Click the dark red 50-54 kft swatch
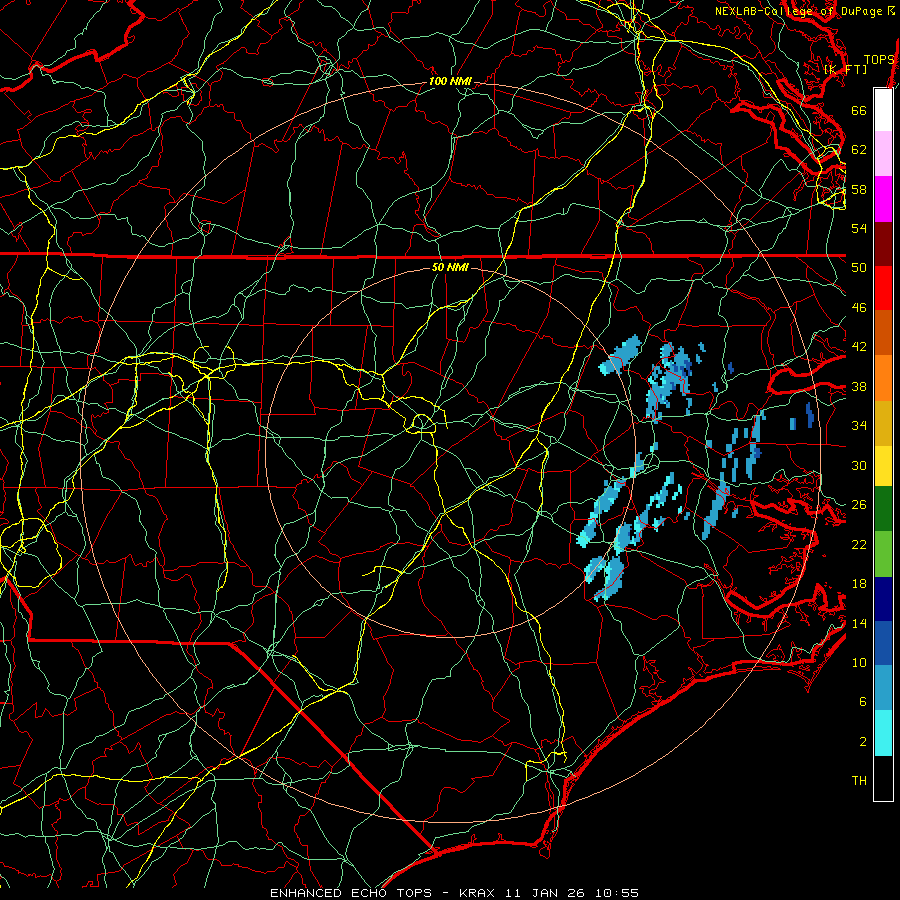Screen dimensions: 900x900 point(883,244)
